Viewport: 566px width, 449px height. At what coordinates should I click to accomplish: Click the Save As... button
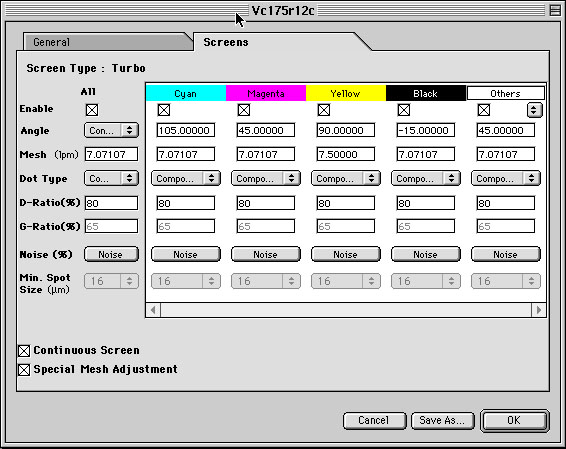click(x=442, y=420)
